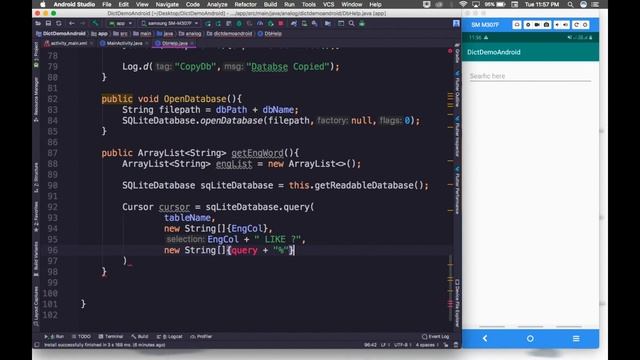Tap the phone Recents menu button

(x=576, y=338)
